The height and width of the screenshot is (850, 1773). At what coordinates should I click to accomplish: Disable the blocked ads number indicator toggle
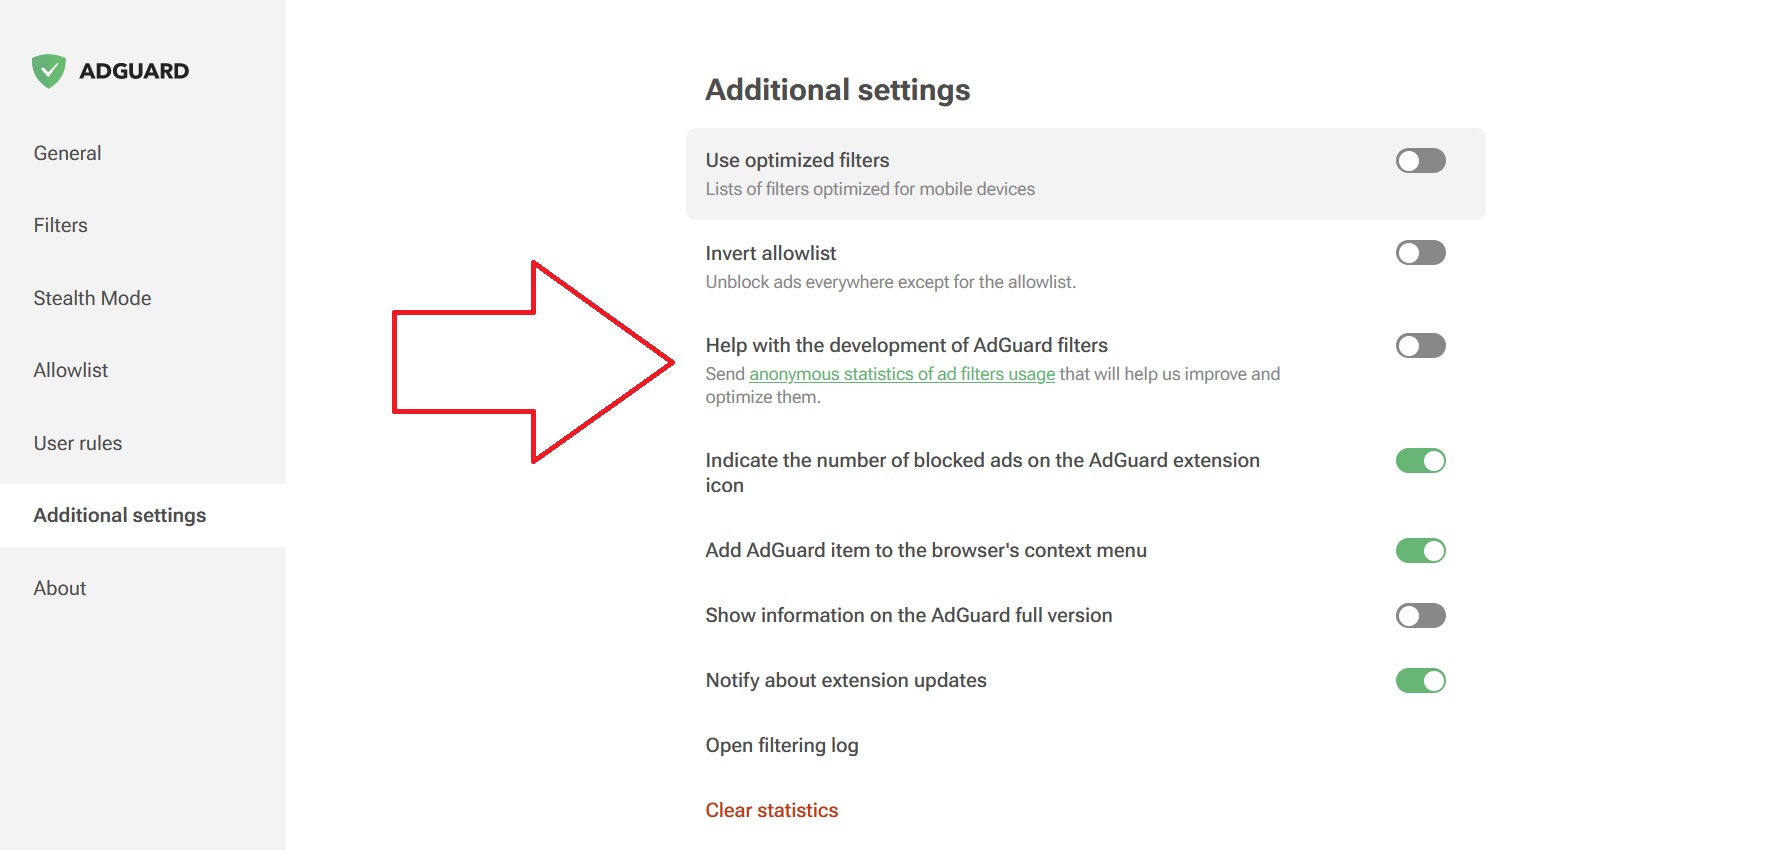tap(1420, 461)
